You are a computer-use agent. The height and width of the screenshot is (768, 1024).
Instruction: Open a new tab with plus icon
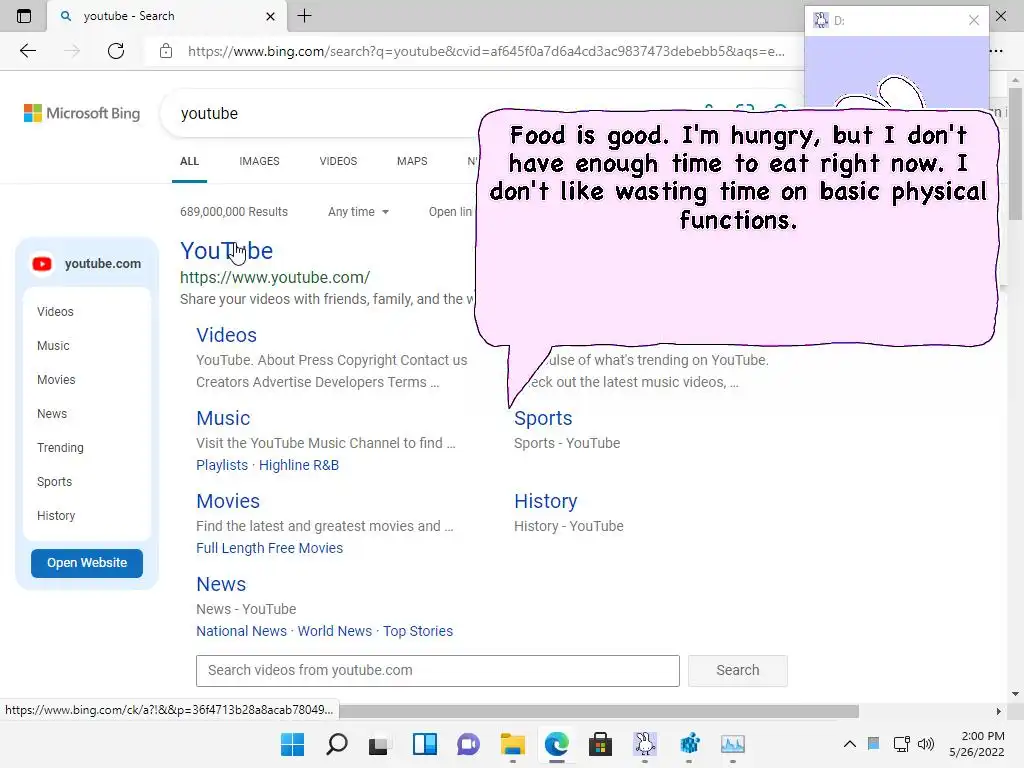pyautogui.click(x=304, y=16)
